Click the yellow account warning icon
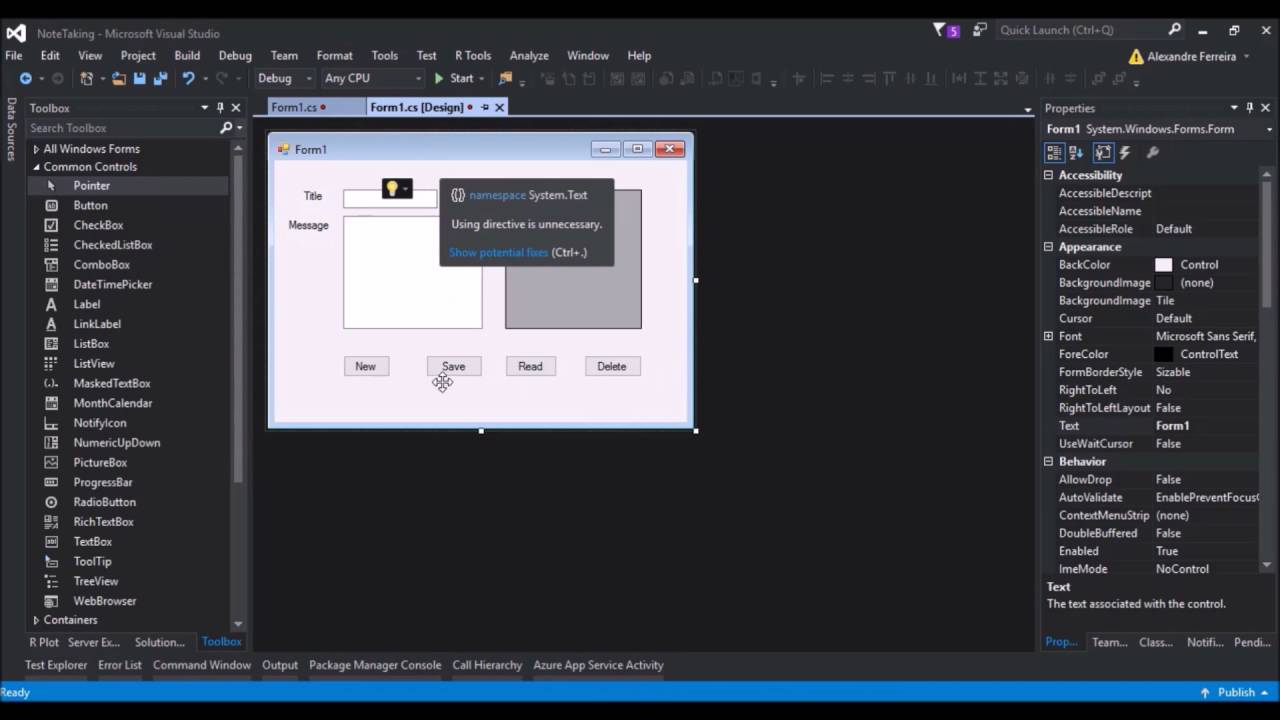 coord(1136,56)
